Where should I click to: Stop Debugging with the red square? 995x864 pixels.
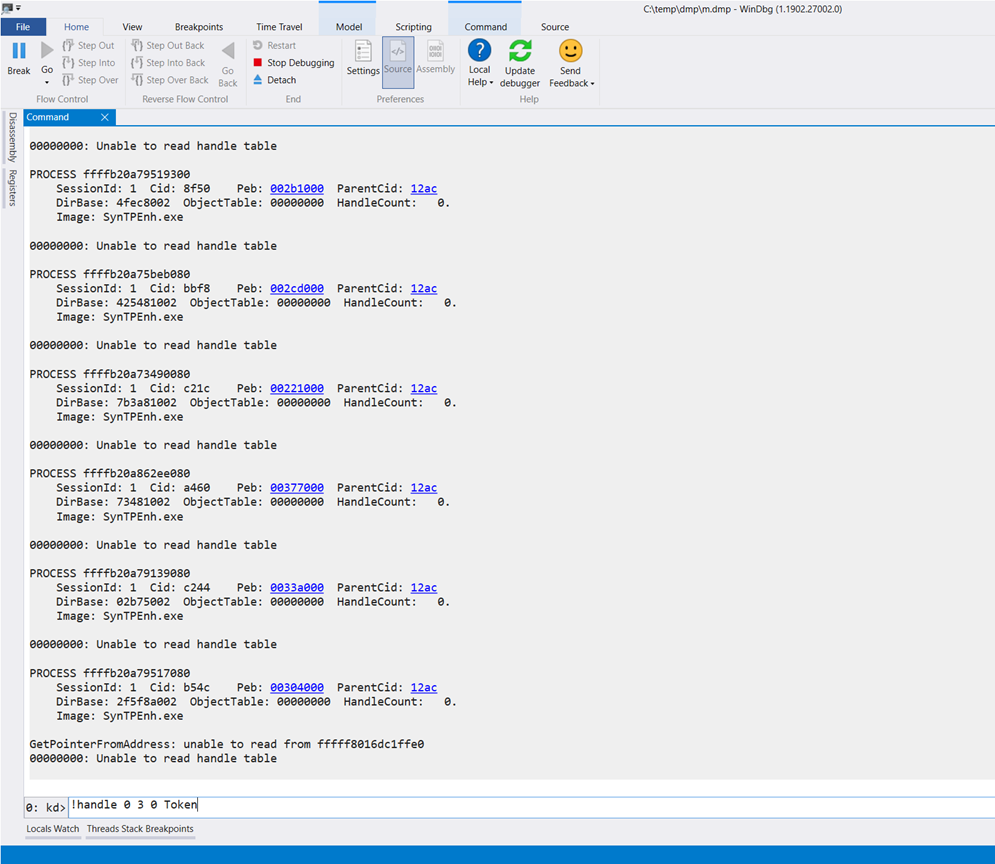click(293, 63)
